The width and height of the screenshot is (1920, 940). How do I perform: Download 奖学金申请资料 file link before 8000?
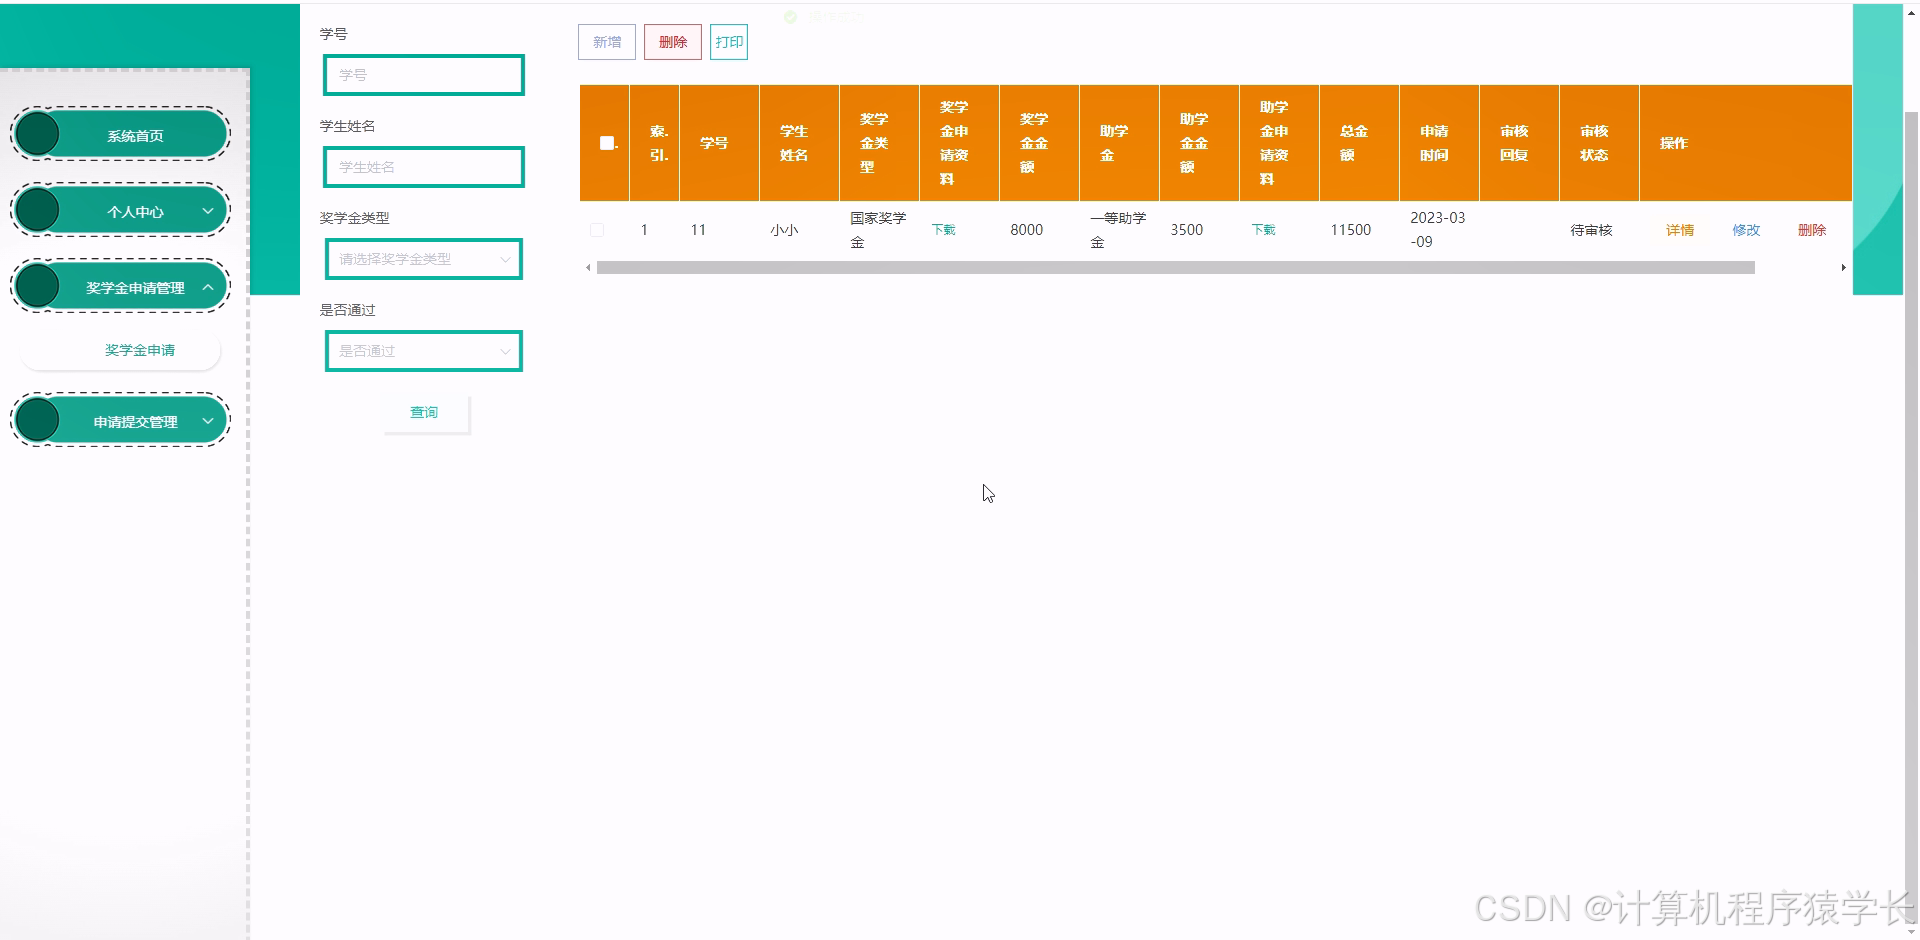944,230
